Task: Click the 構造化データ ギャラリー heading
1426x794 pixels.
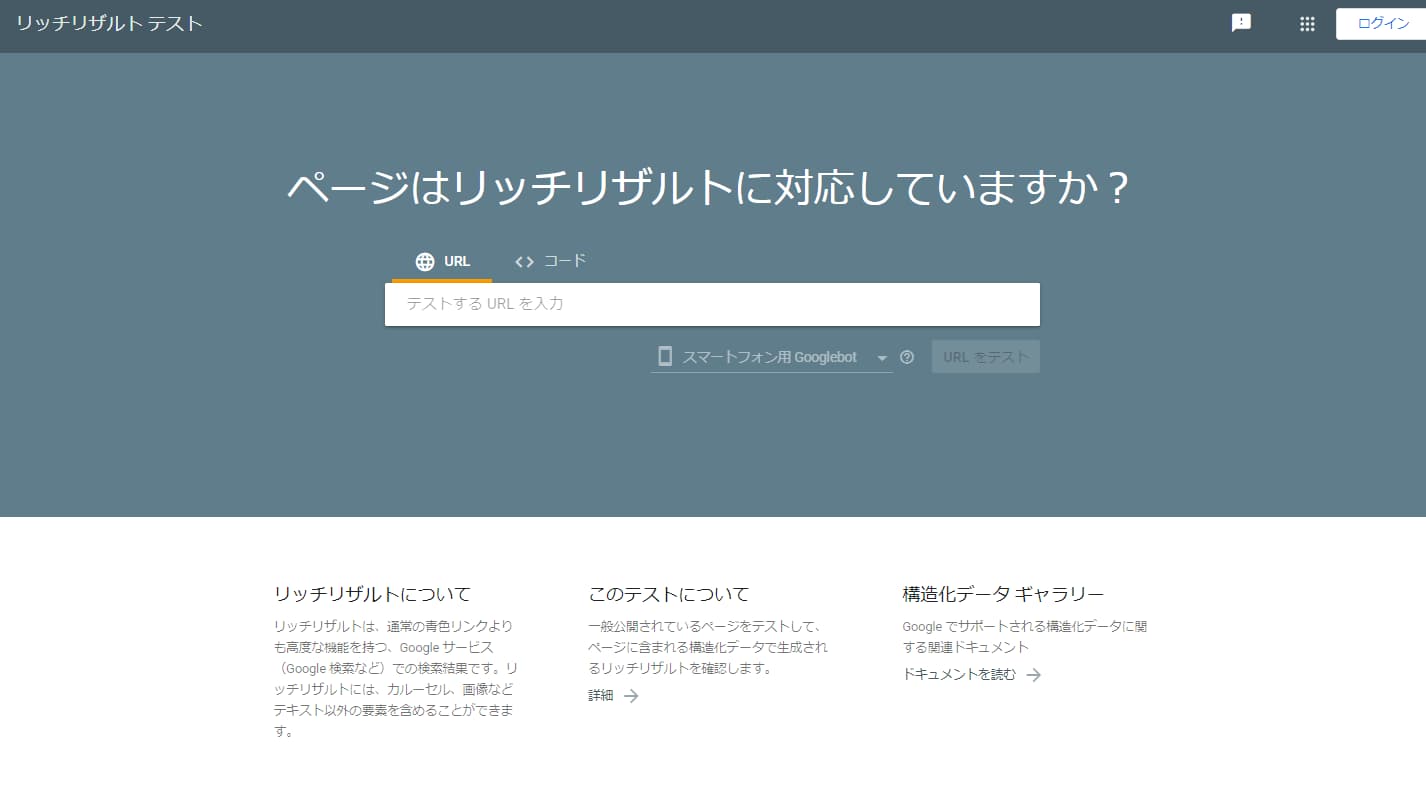Action: click(1003, 594)
